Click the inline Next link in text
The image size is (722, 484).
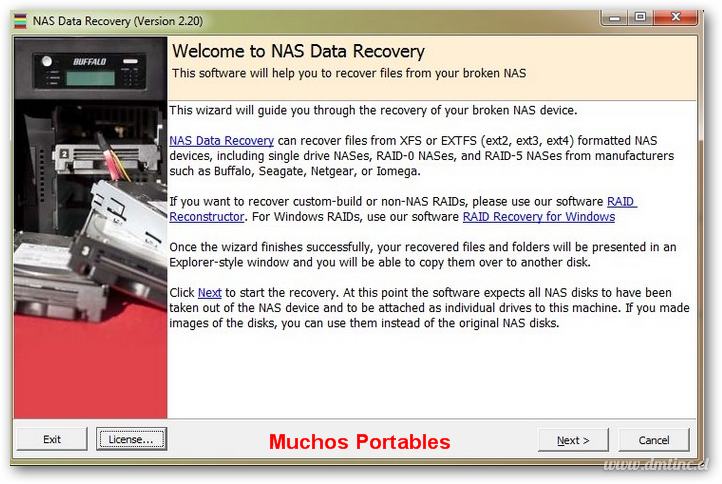pos(210,292)
